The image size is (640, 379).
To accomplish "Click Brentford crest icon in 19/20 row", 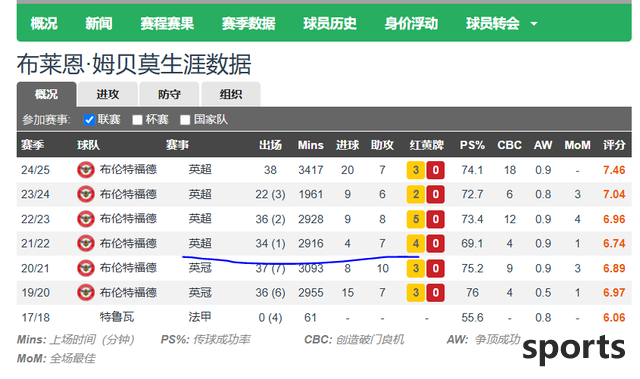I will (86, 293).
